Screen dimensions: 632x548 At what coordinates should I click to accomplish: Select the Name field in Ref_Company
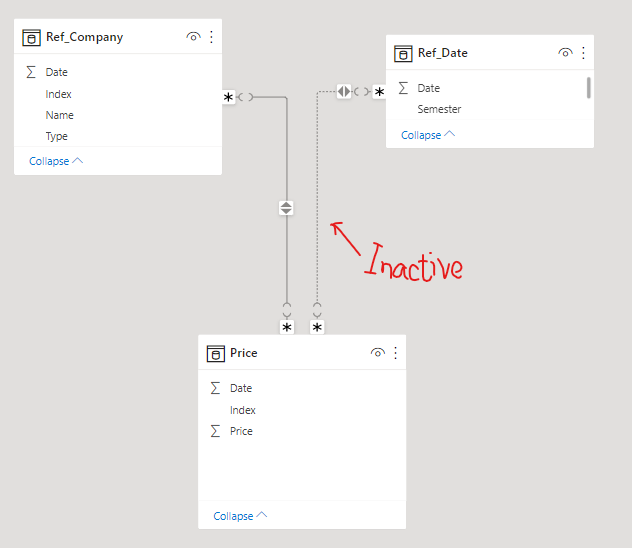60,115
